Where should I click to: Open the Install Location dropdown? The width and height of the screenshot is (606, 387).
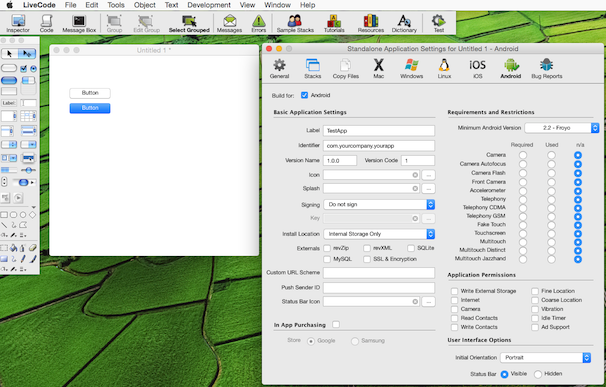[x=379, y=234]
